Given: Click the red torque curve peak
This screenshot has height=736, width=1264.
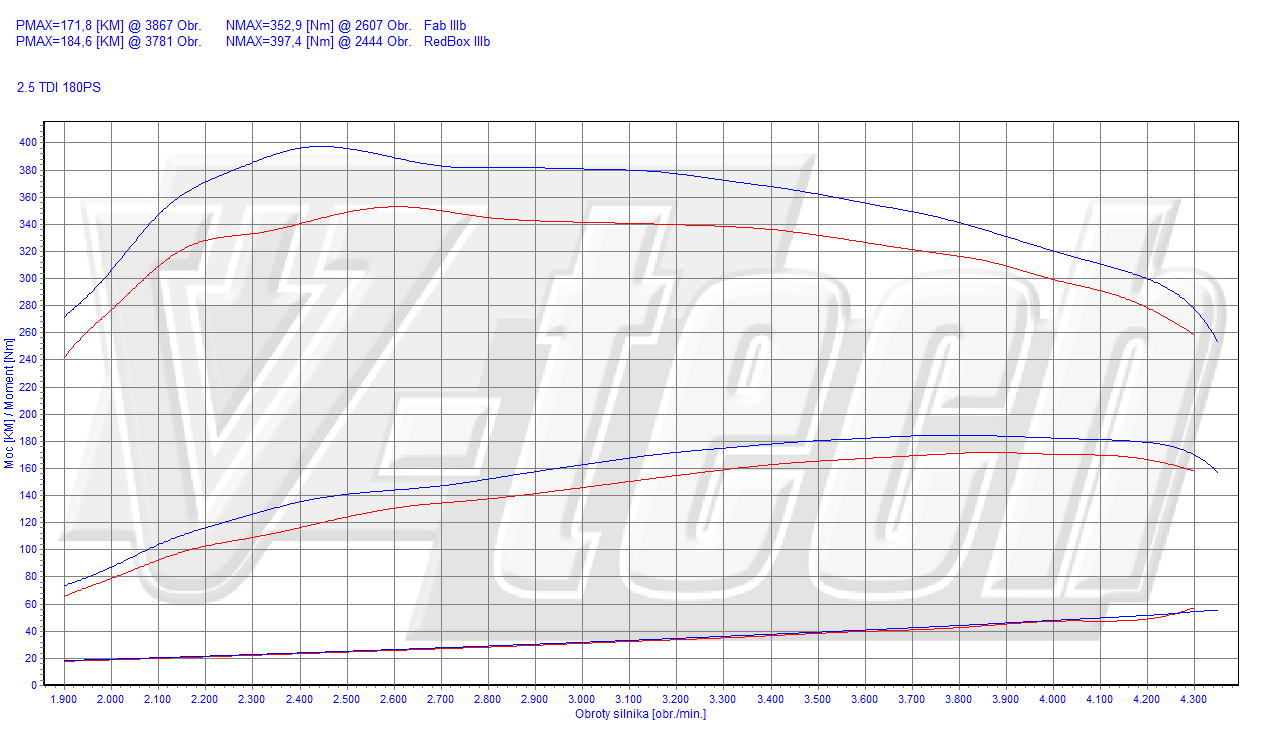Looking at the screenshot, I should click(x=397, y=206).
